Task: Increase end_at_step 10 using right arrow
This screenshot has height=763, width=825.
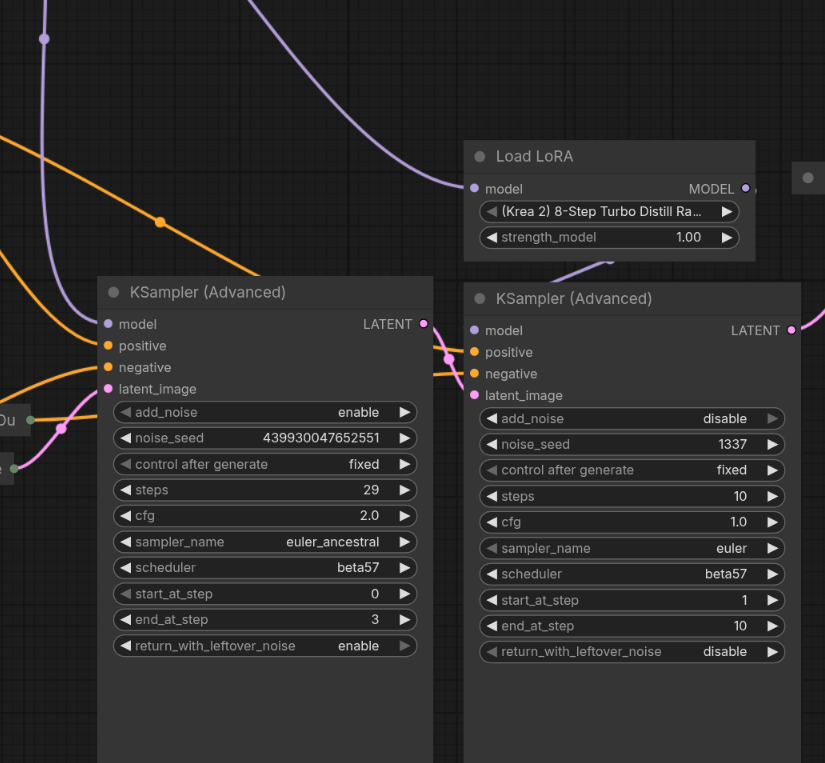Action: point(772,626)
